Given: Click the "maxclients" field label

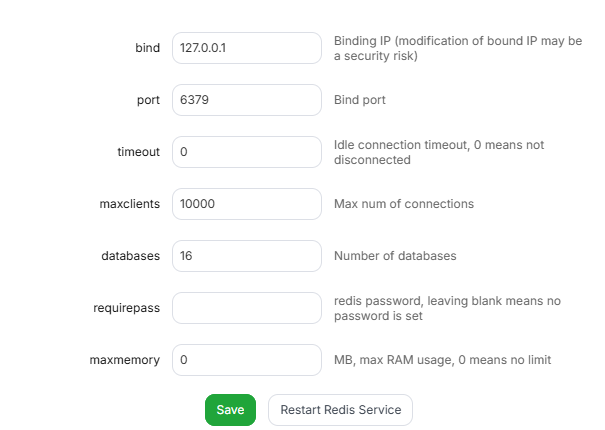Looking at the screenshot, I should [x=130, y=204].
